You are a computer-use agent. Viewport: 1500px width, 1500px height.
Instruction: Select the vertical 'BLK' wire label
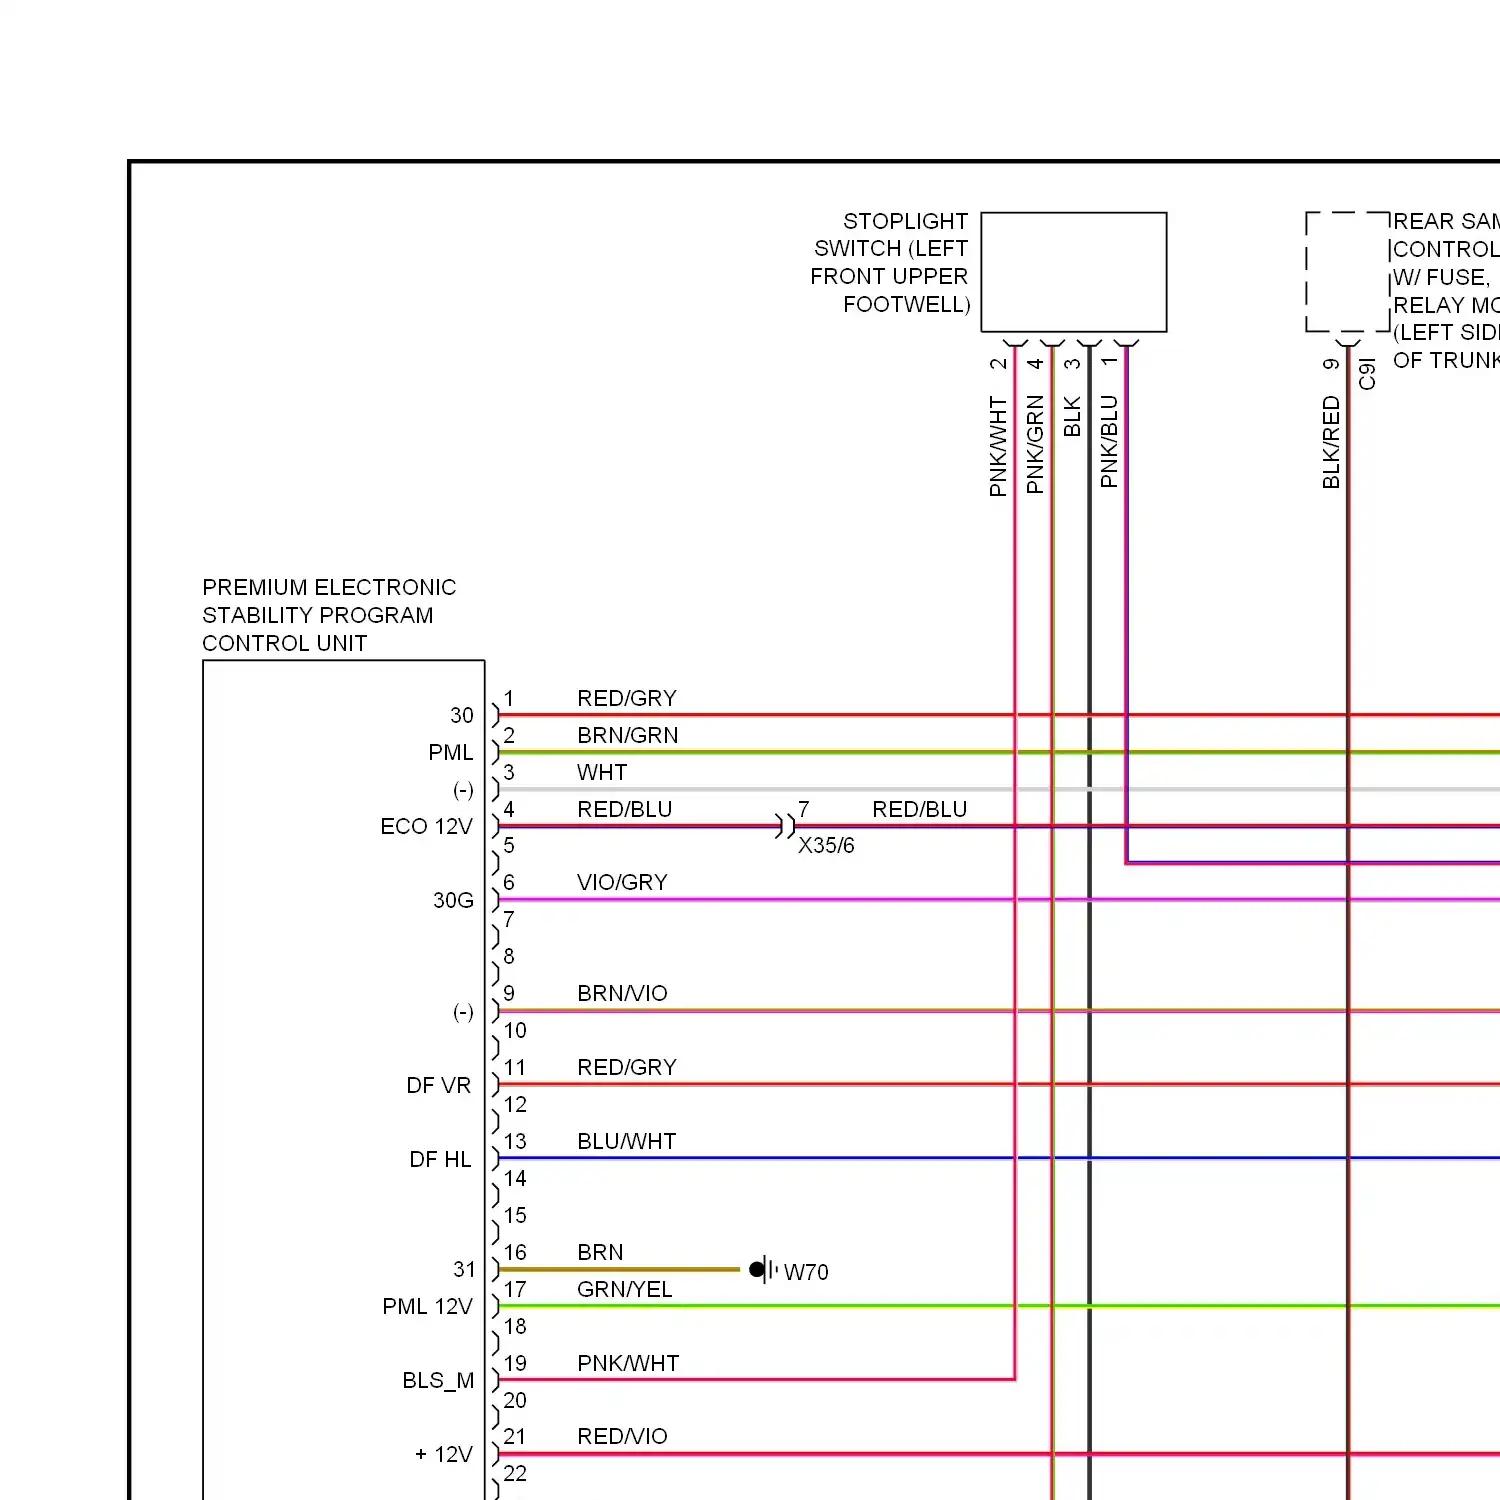coord(1072,416)
